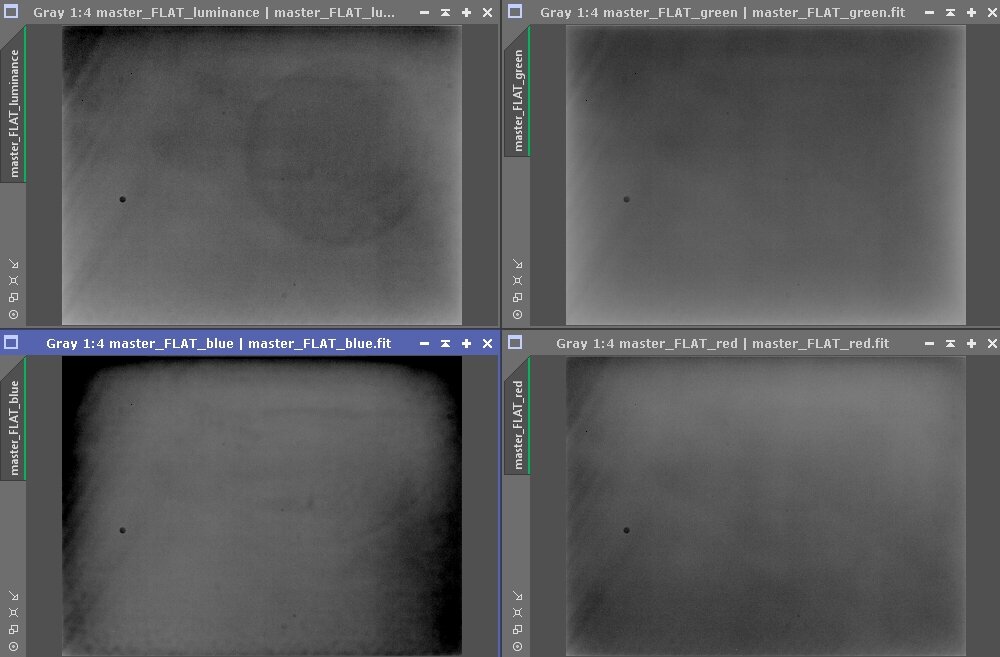Click the overlapping squares icon in red window

[517, 628]
